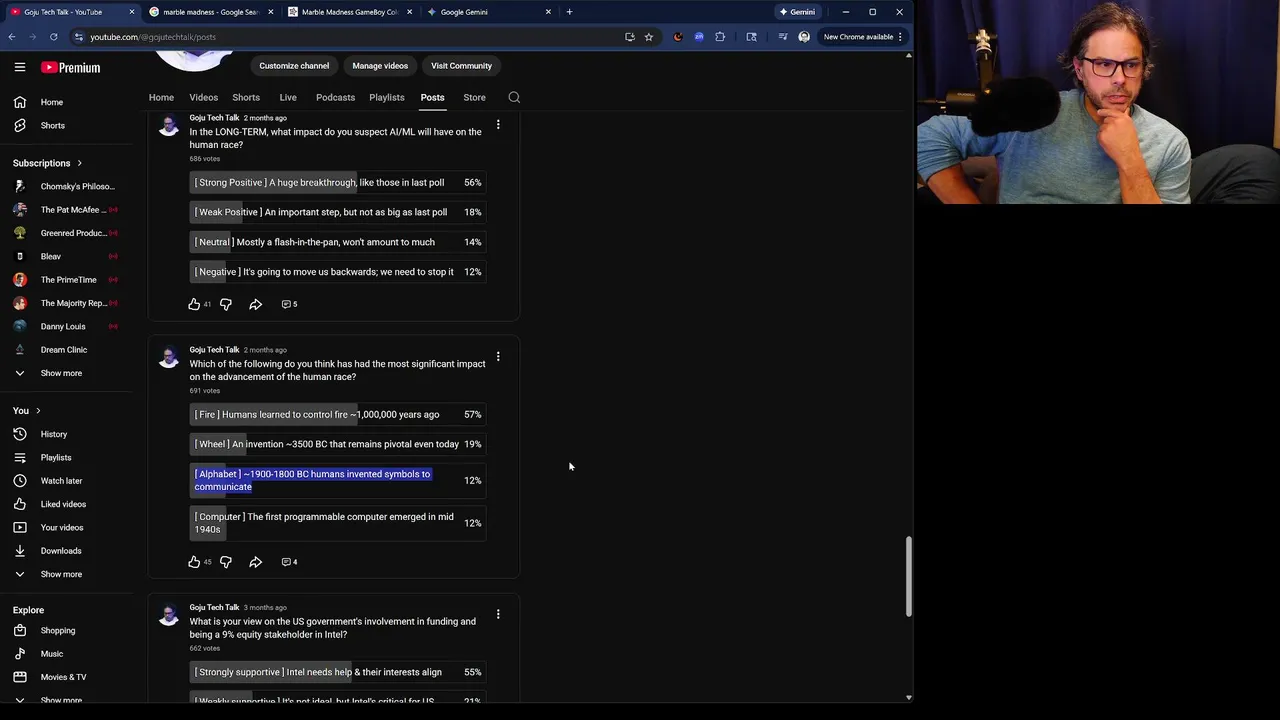Screen dimensions: 1280x720
Task: Open options menu for the AI/ML poll post
Action: pos(498,125)
